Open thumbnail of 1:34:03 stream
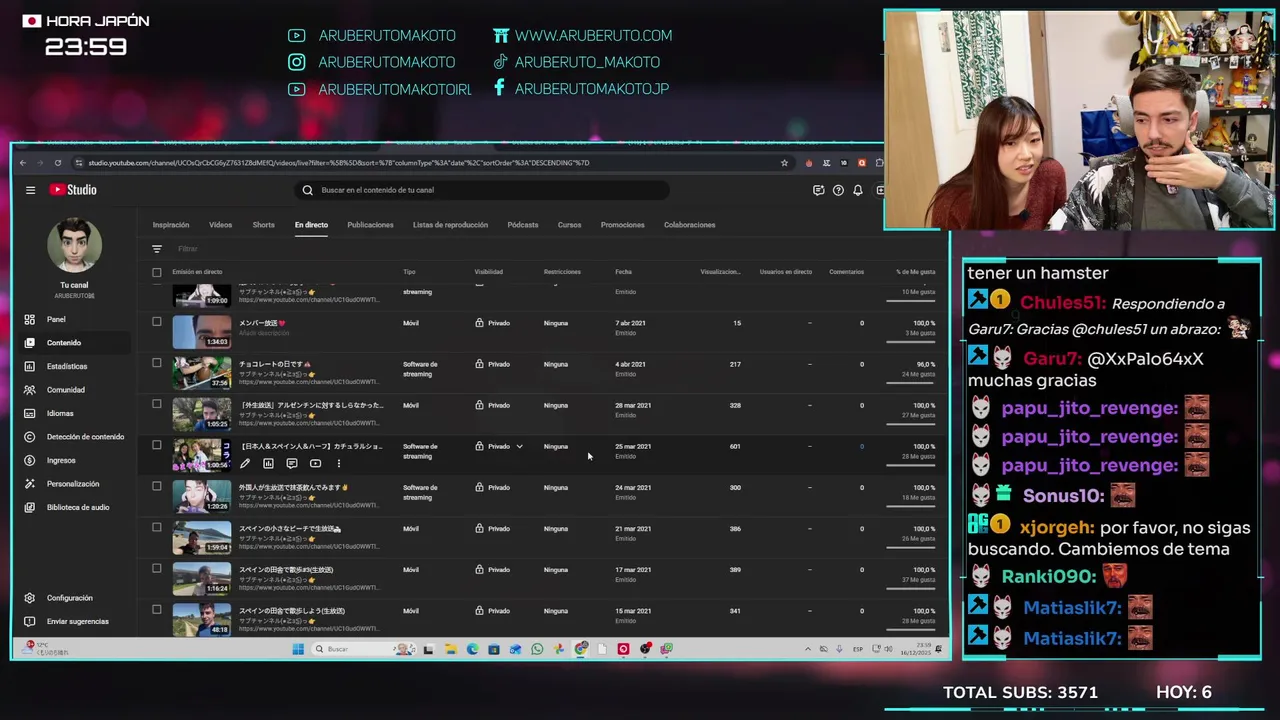1280x720 pixels. tap(201, 332)
